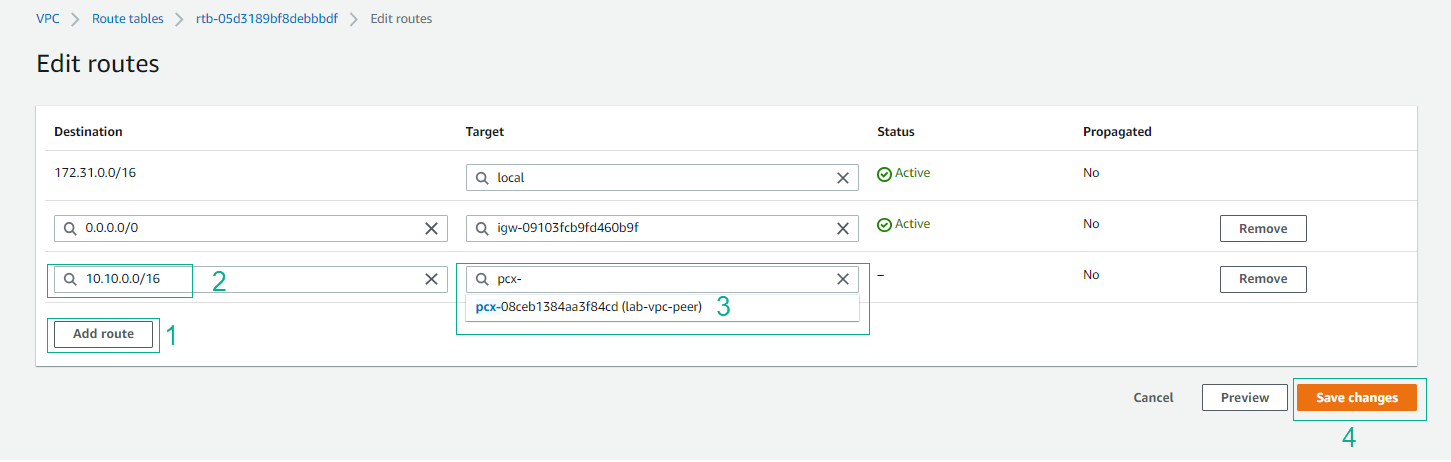The image size is (1451, 462).
Task: Click the Edit routes page heading
Action: point(98,65)
